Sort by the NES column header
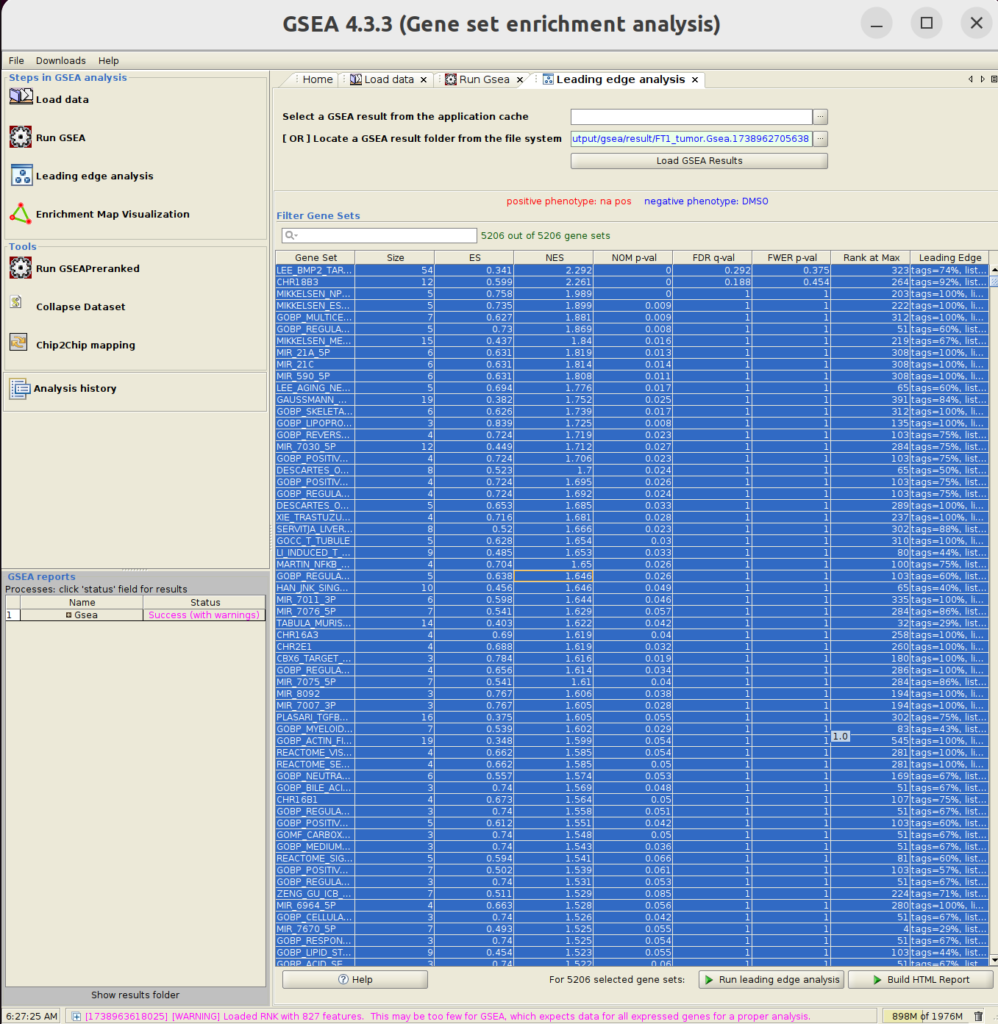The width and height of the screenshot is (998, 1024). coord(554,258)
